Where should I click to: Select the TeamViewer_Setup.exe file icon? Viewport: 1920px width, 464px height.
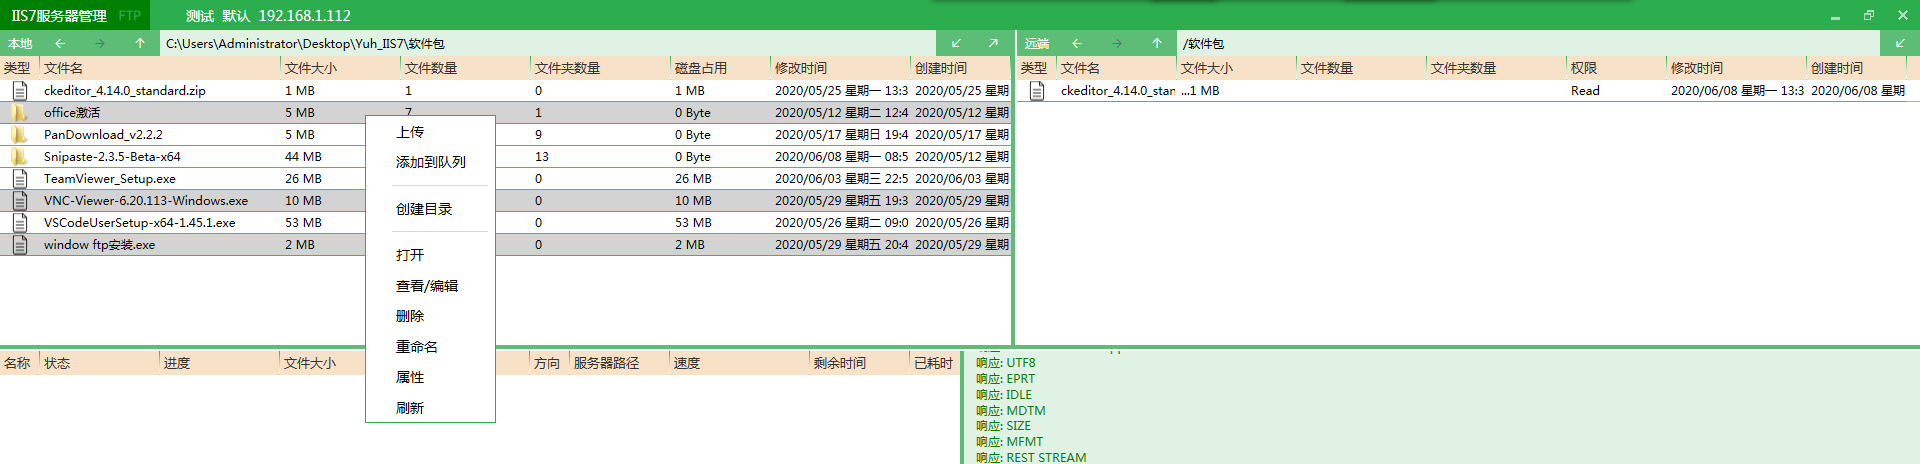[x=19, y=178]
